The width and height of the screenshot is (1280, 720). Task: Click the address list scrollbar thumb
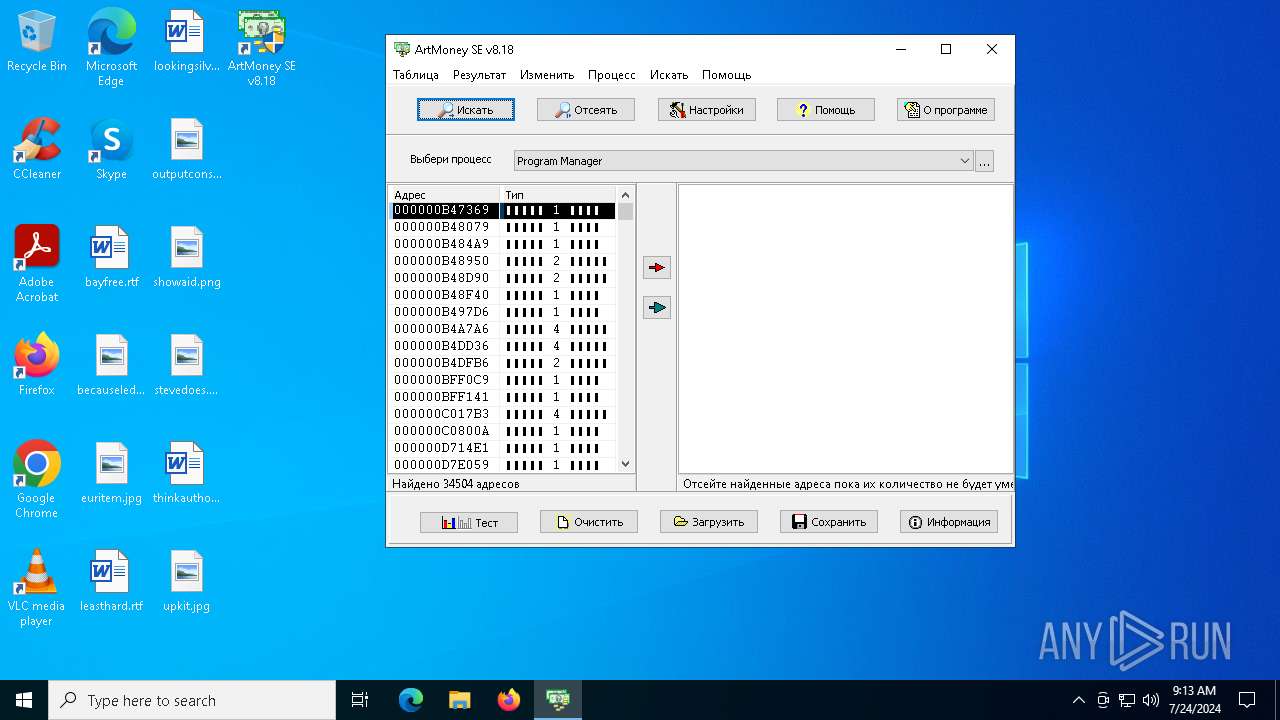tap(626, 212)
